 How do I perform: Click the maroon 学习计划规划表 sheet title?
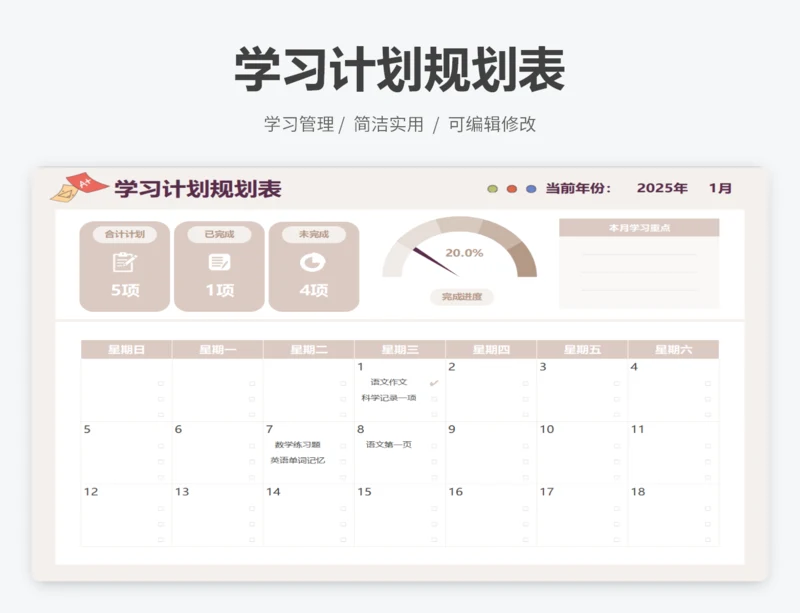198,189
